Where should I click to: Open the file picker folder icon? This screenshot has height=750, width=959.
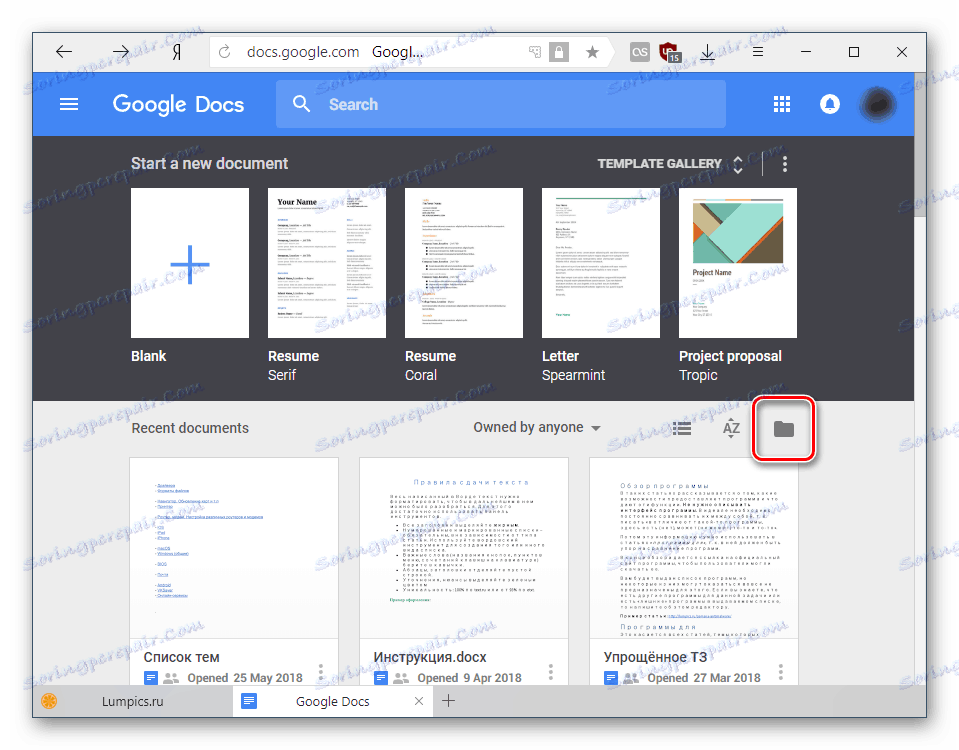pos(783,429)
